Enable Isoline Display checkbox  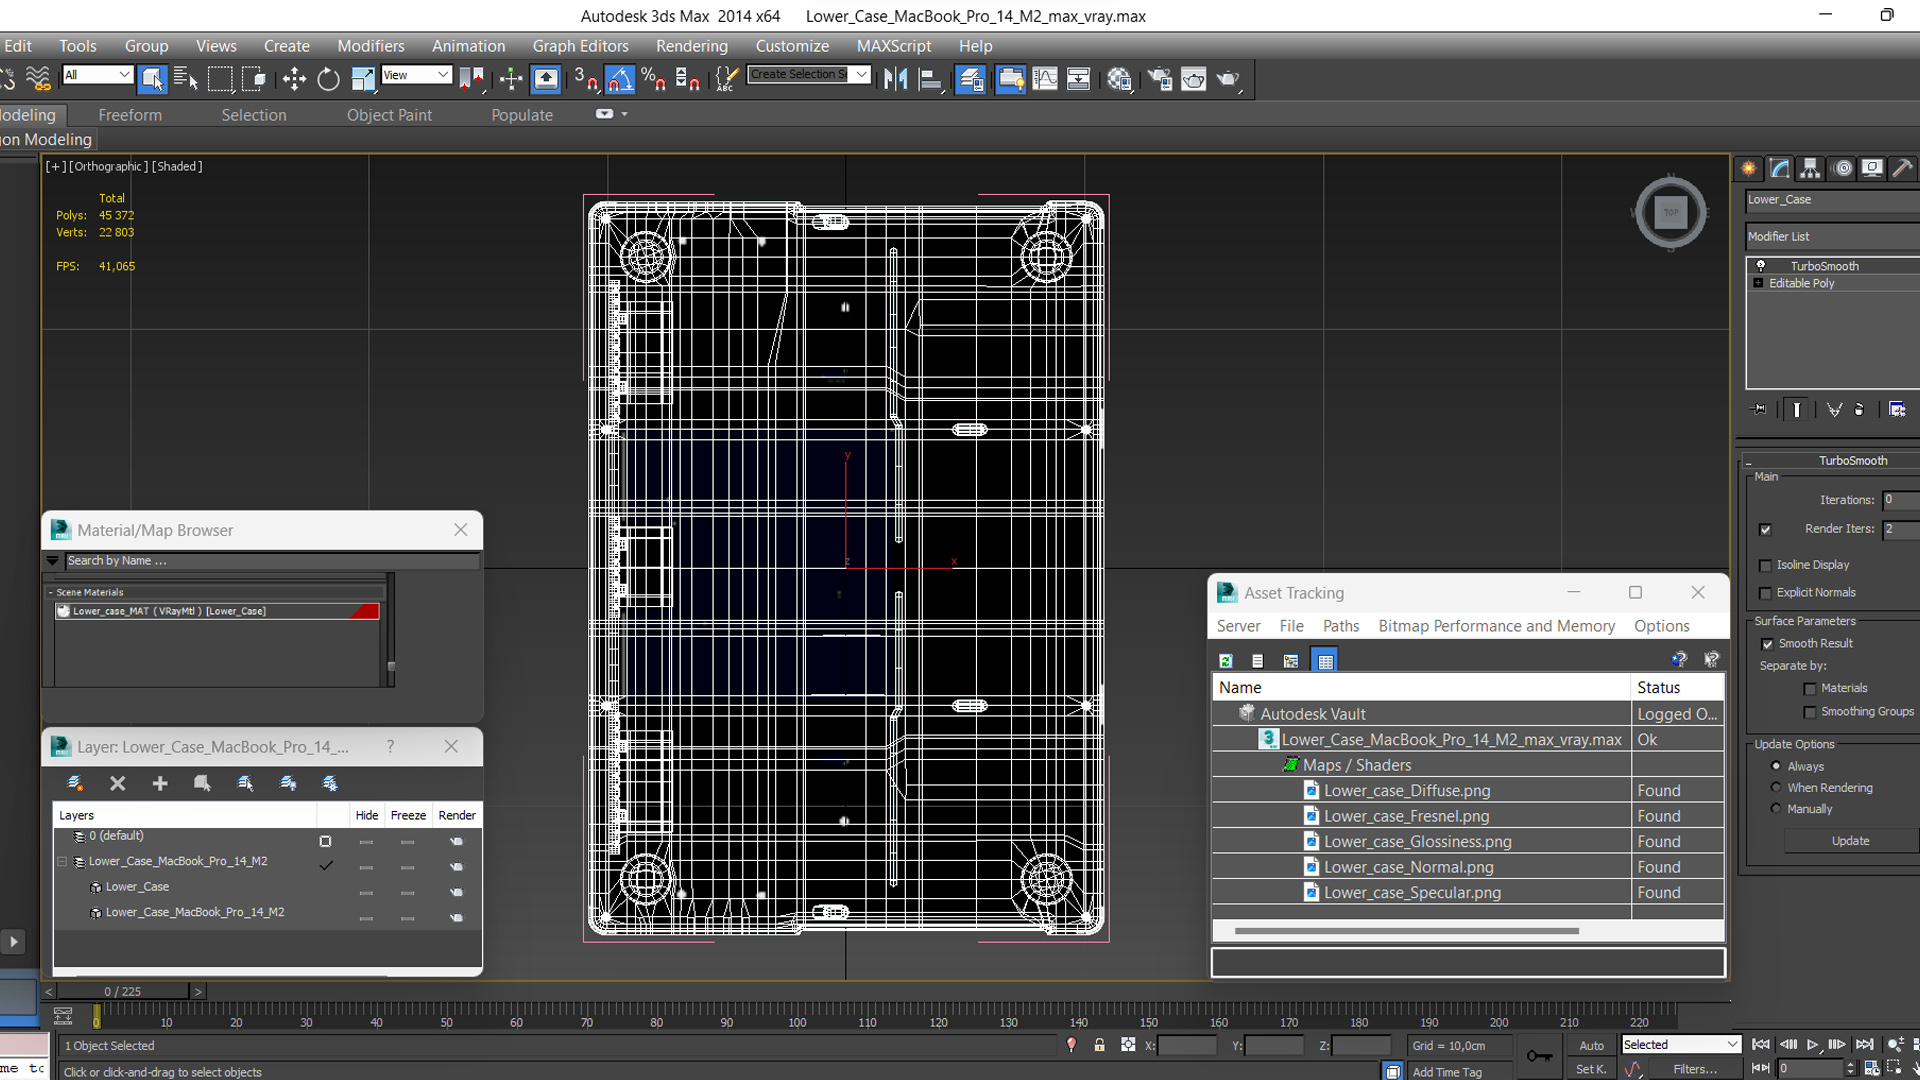1765,565
